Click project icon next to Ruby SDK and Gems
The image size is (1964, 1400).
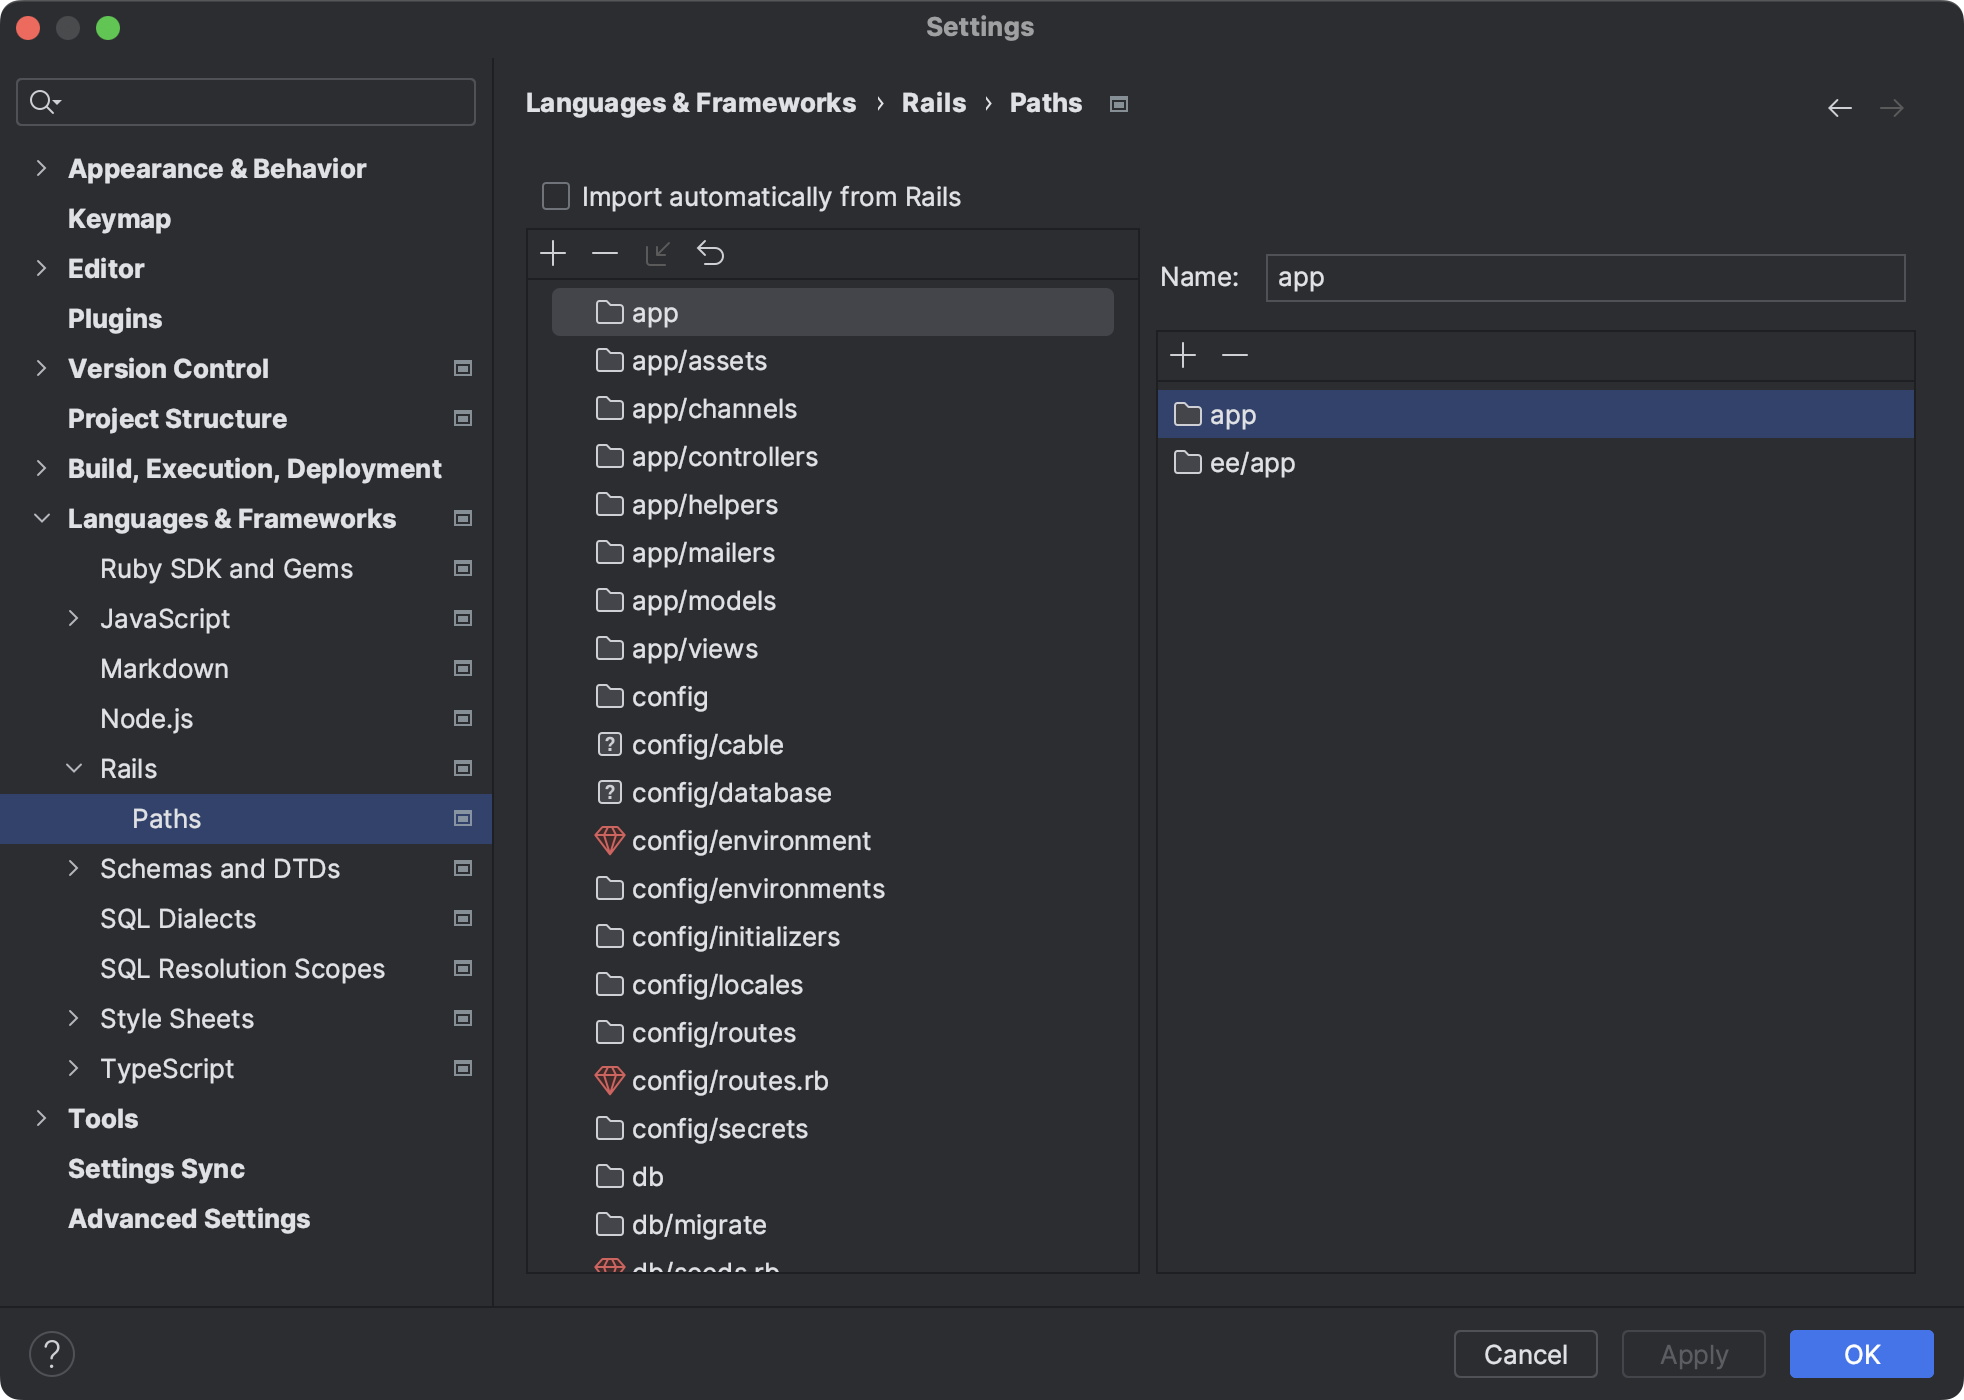(463, 568)
